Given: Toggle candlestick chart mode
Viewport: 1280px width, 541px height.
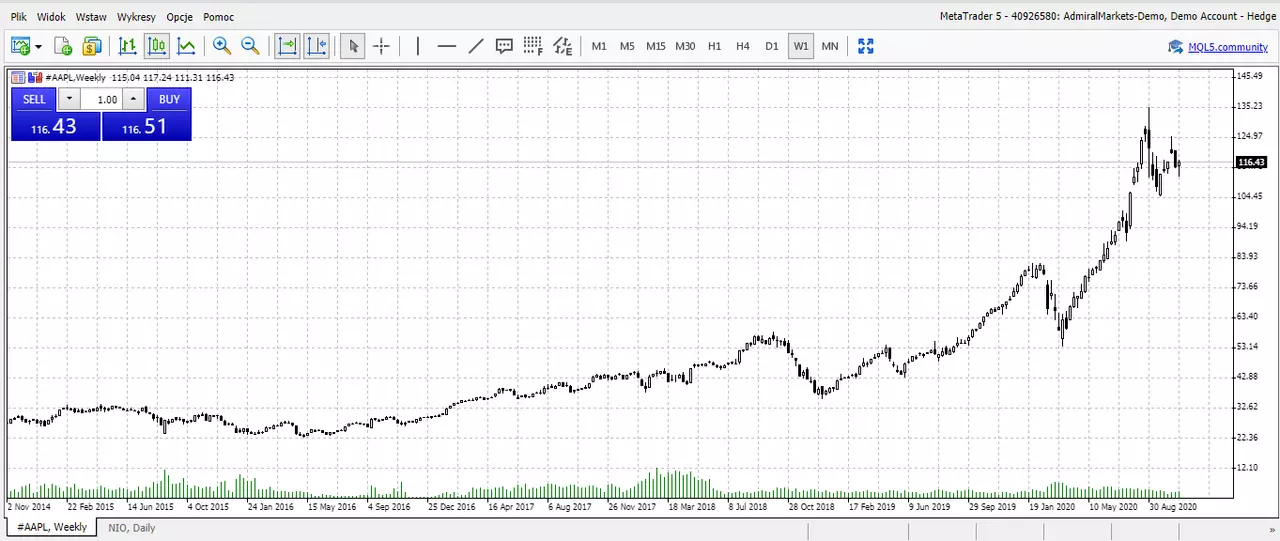Looking at the screenshot, I should 157,46.
